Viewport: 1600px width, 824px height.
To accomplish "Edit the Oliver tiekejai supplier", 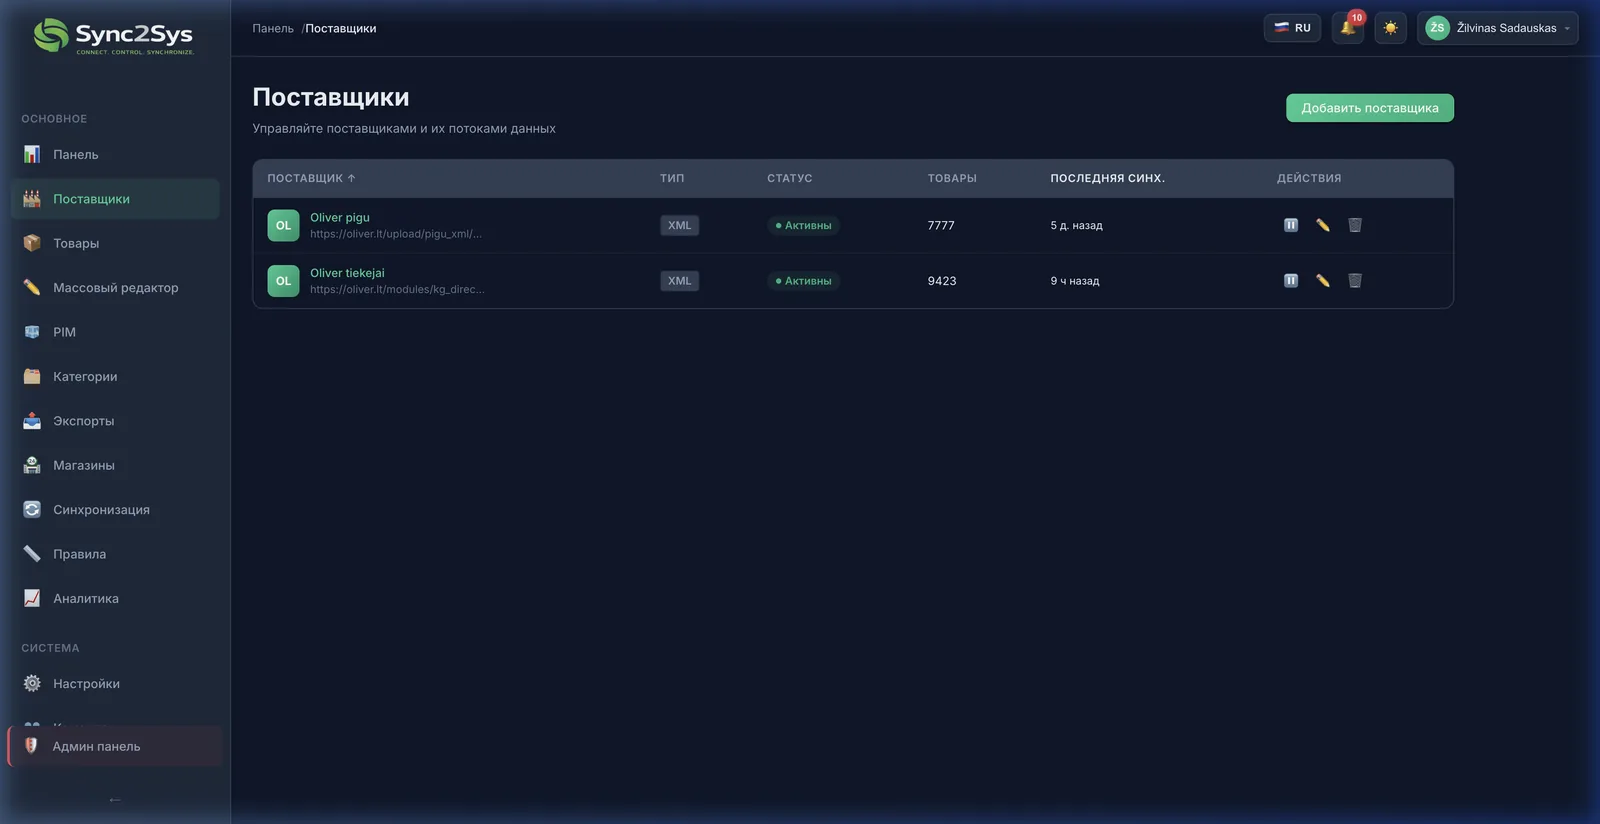I will [1323, 281].
